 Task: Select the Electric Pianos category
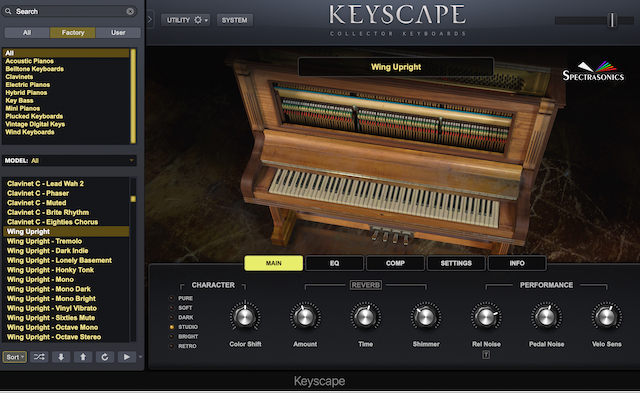[x=27, y=84]
